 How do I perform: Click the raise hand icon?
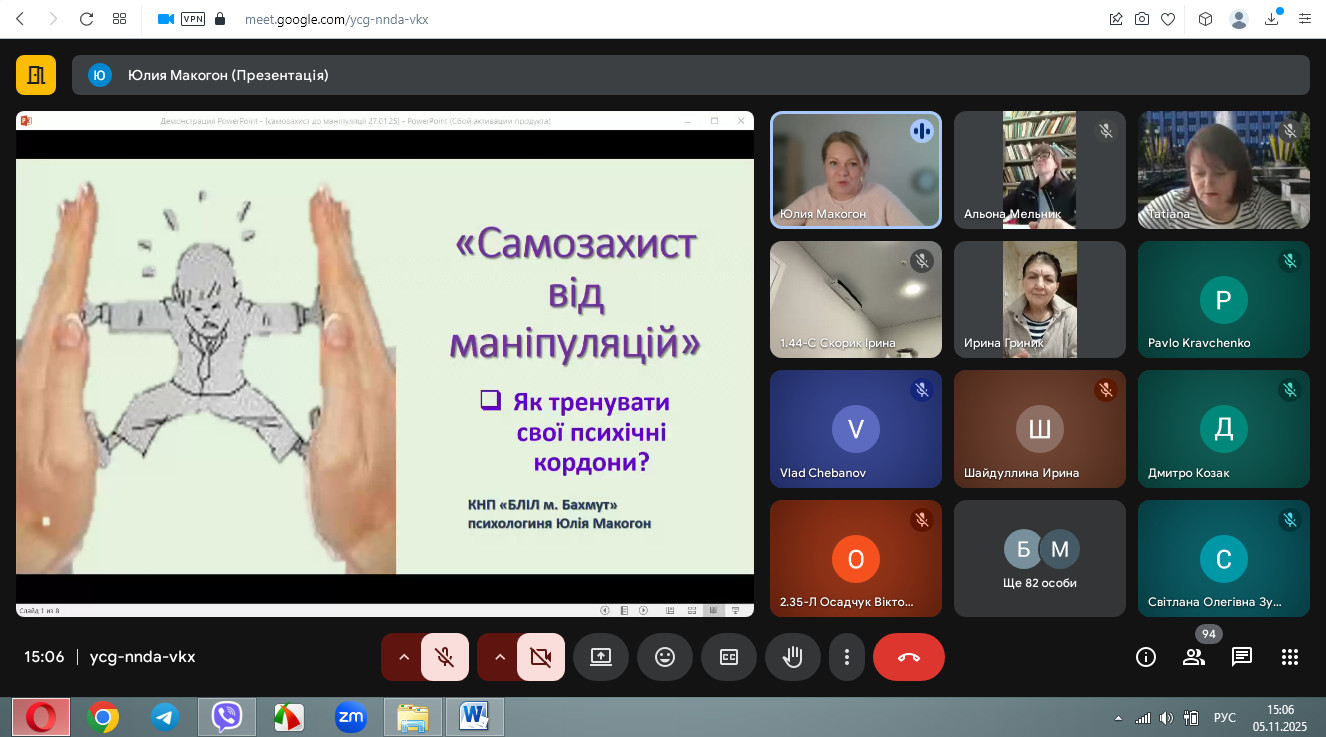[792, 657]
